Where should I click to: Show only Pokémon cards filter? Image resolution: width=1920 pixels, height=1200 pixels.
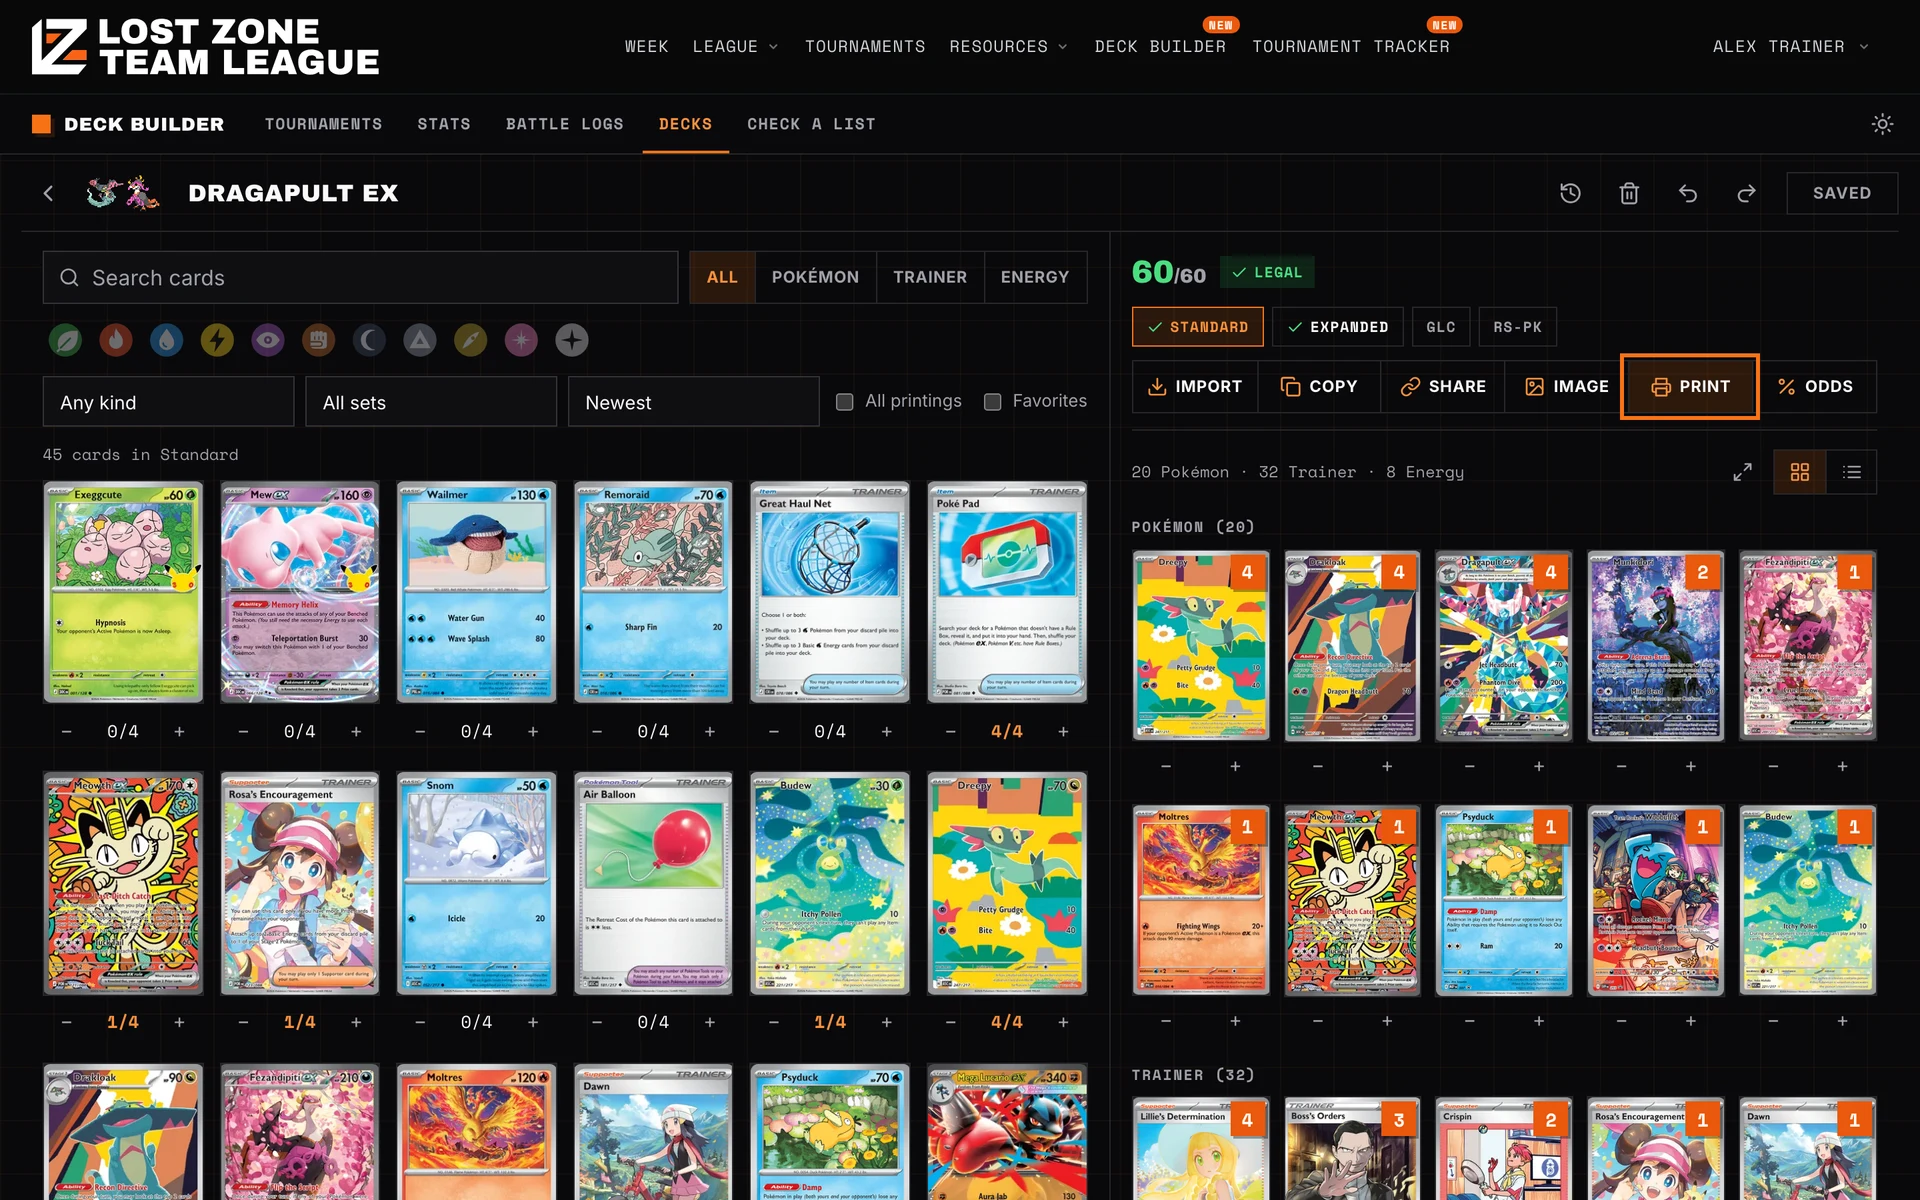(x=815, y=277)
